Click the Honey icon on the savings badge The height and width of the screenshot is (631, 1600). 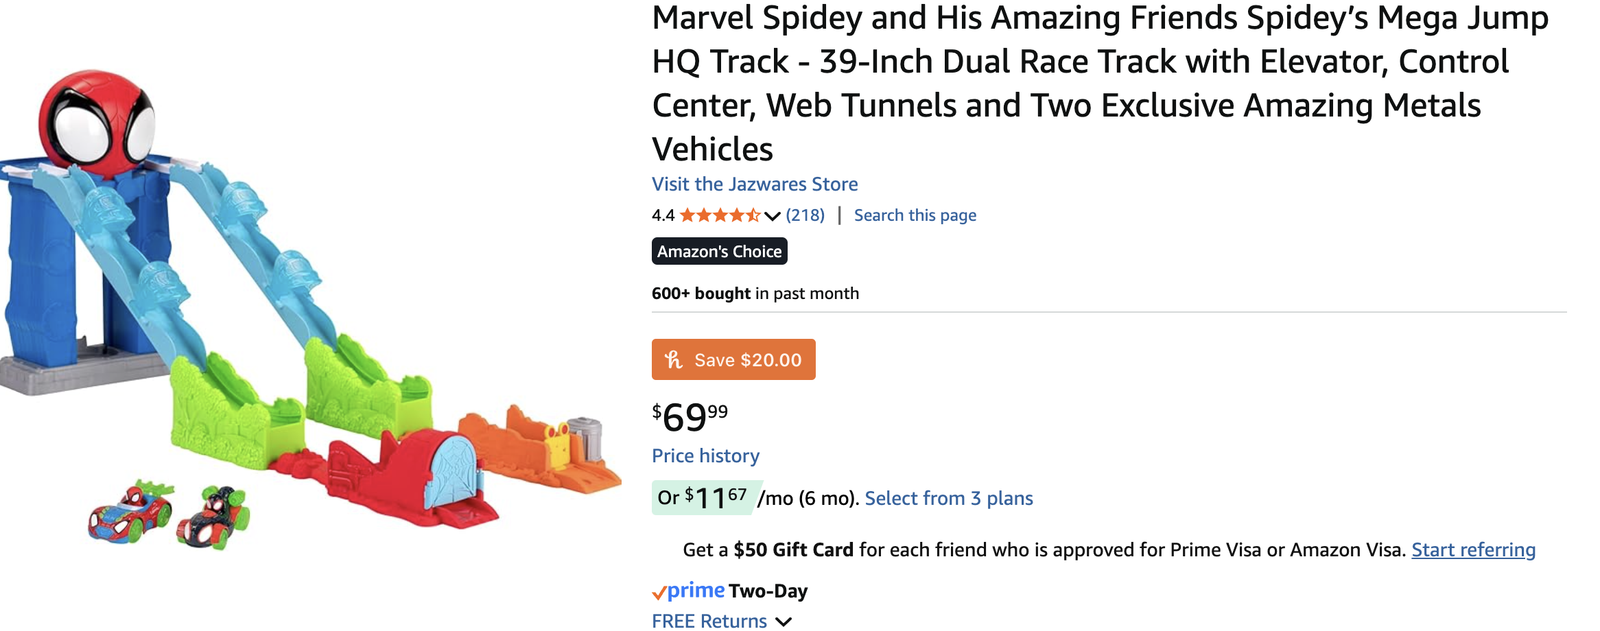pos(674,360)
